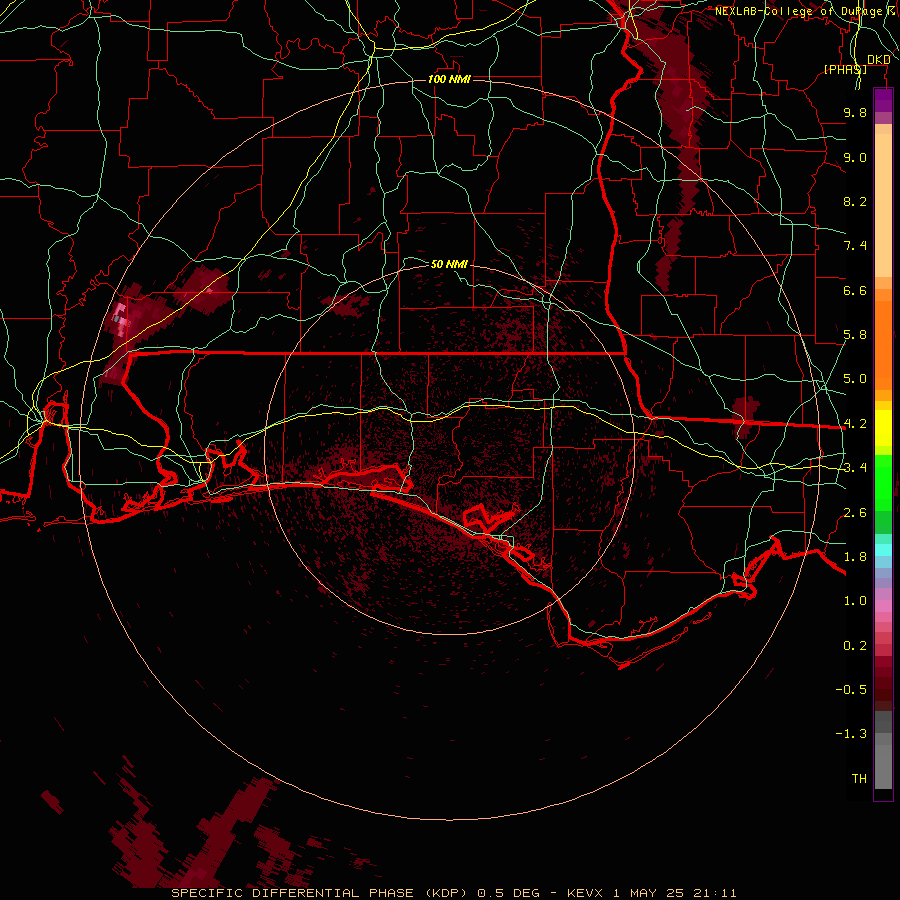900x900 pixels.
Task: Click the TH label at the scale bottom
Action: 859,779
